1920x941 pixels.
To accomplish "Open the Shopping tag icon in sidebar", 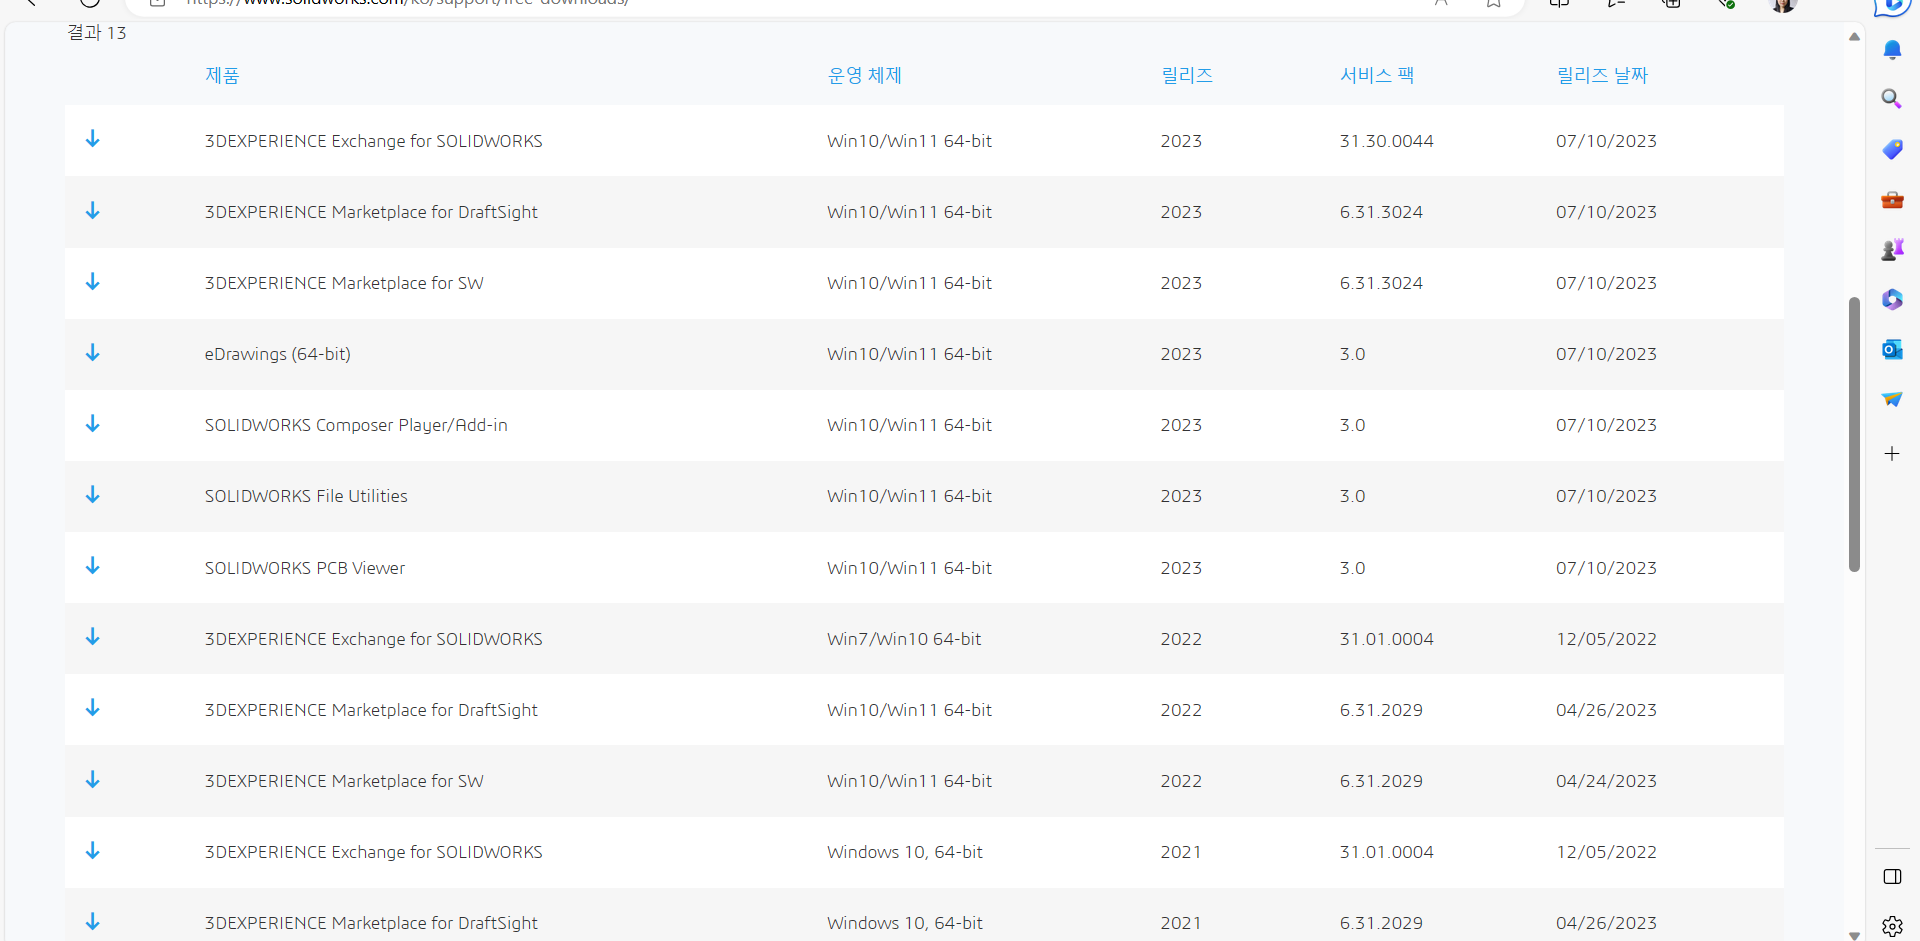I will click(1892, 149).
